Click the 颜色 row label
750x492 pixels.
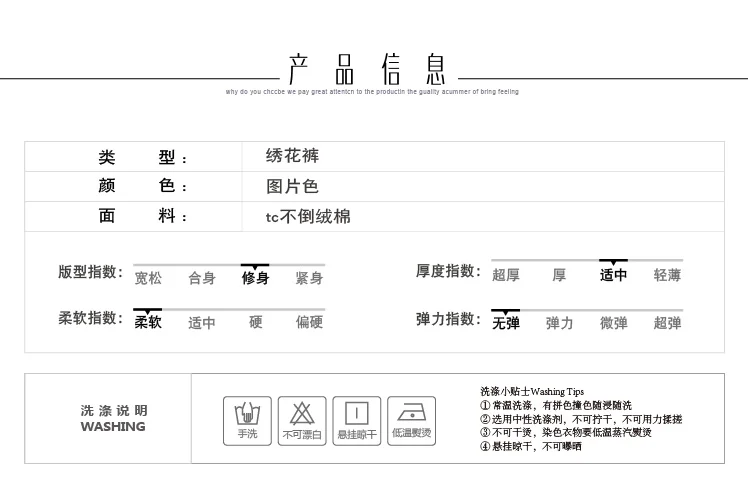point(143,186)
